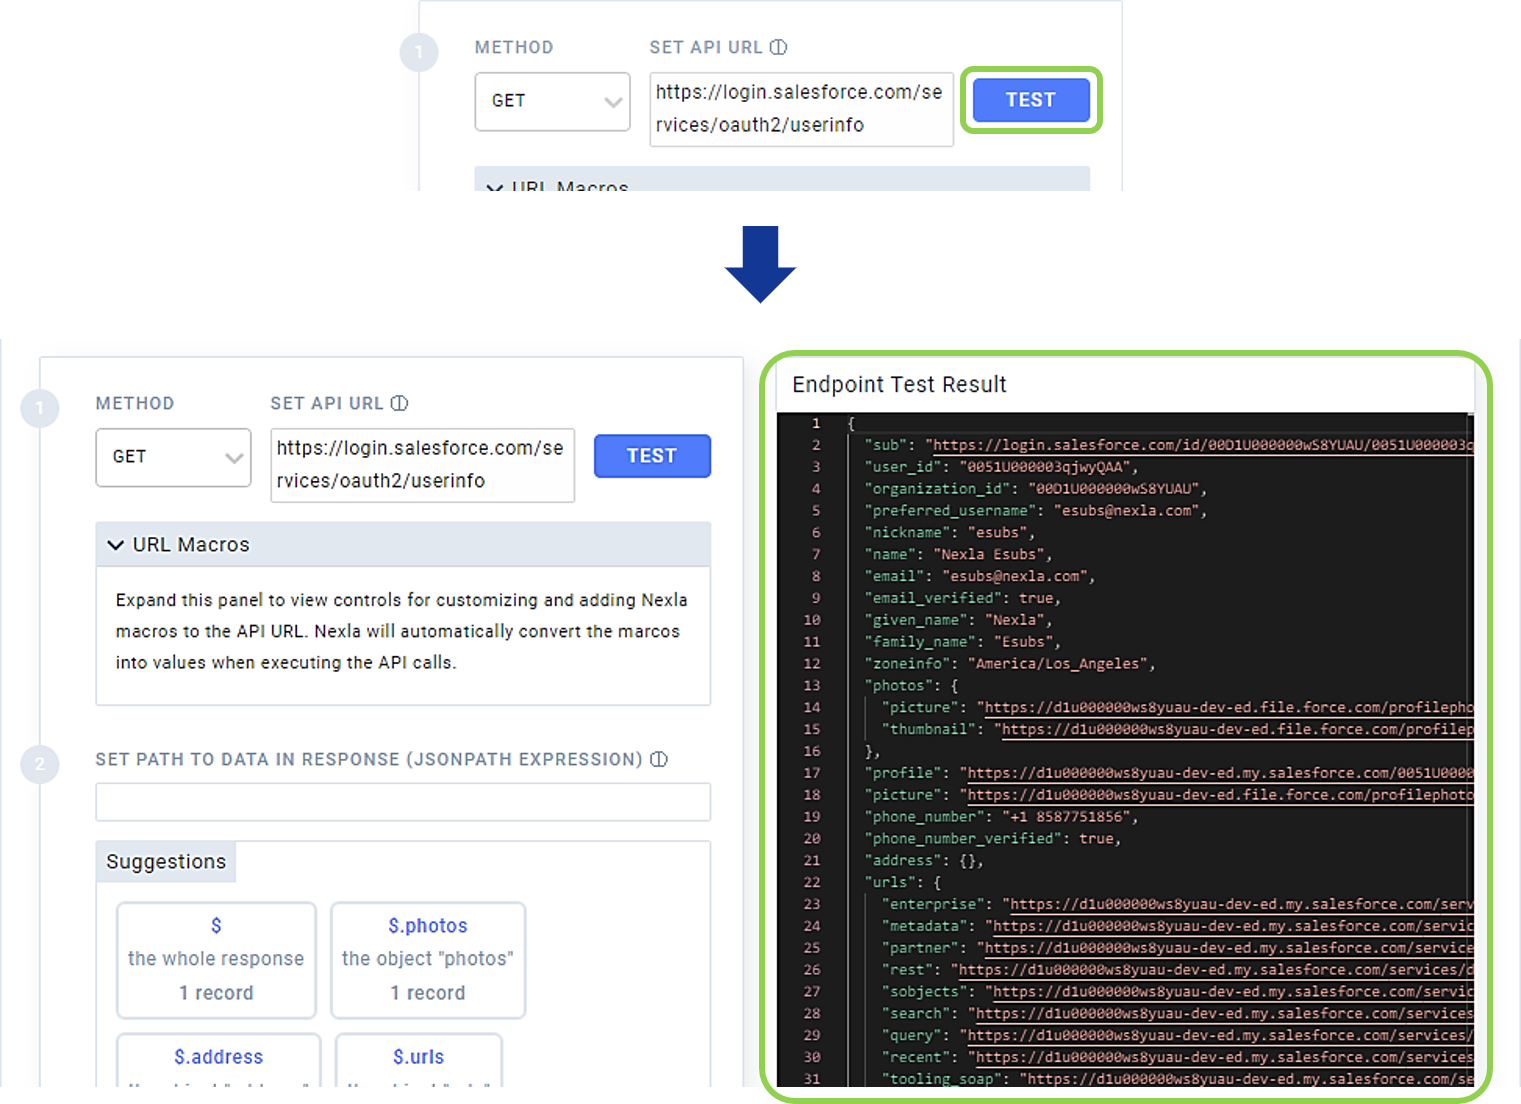Click the "family_name": "Esubs" line
The width and height of the screenshot is (1521, 1104).
(x=962, y=642)
